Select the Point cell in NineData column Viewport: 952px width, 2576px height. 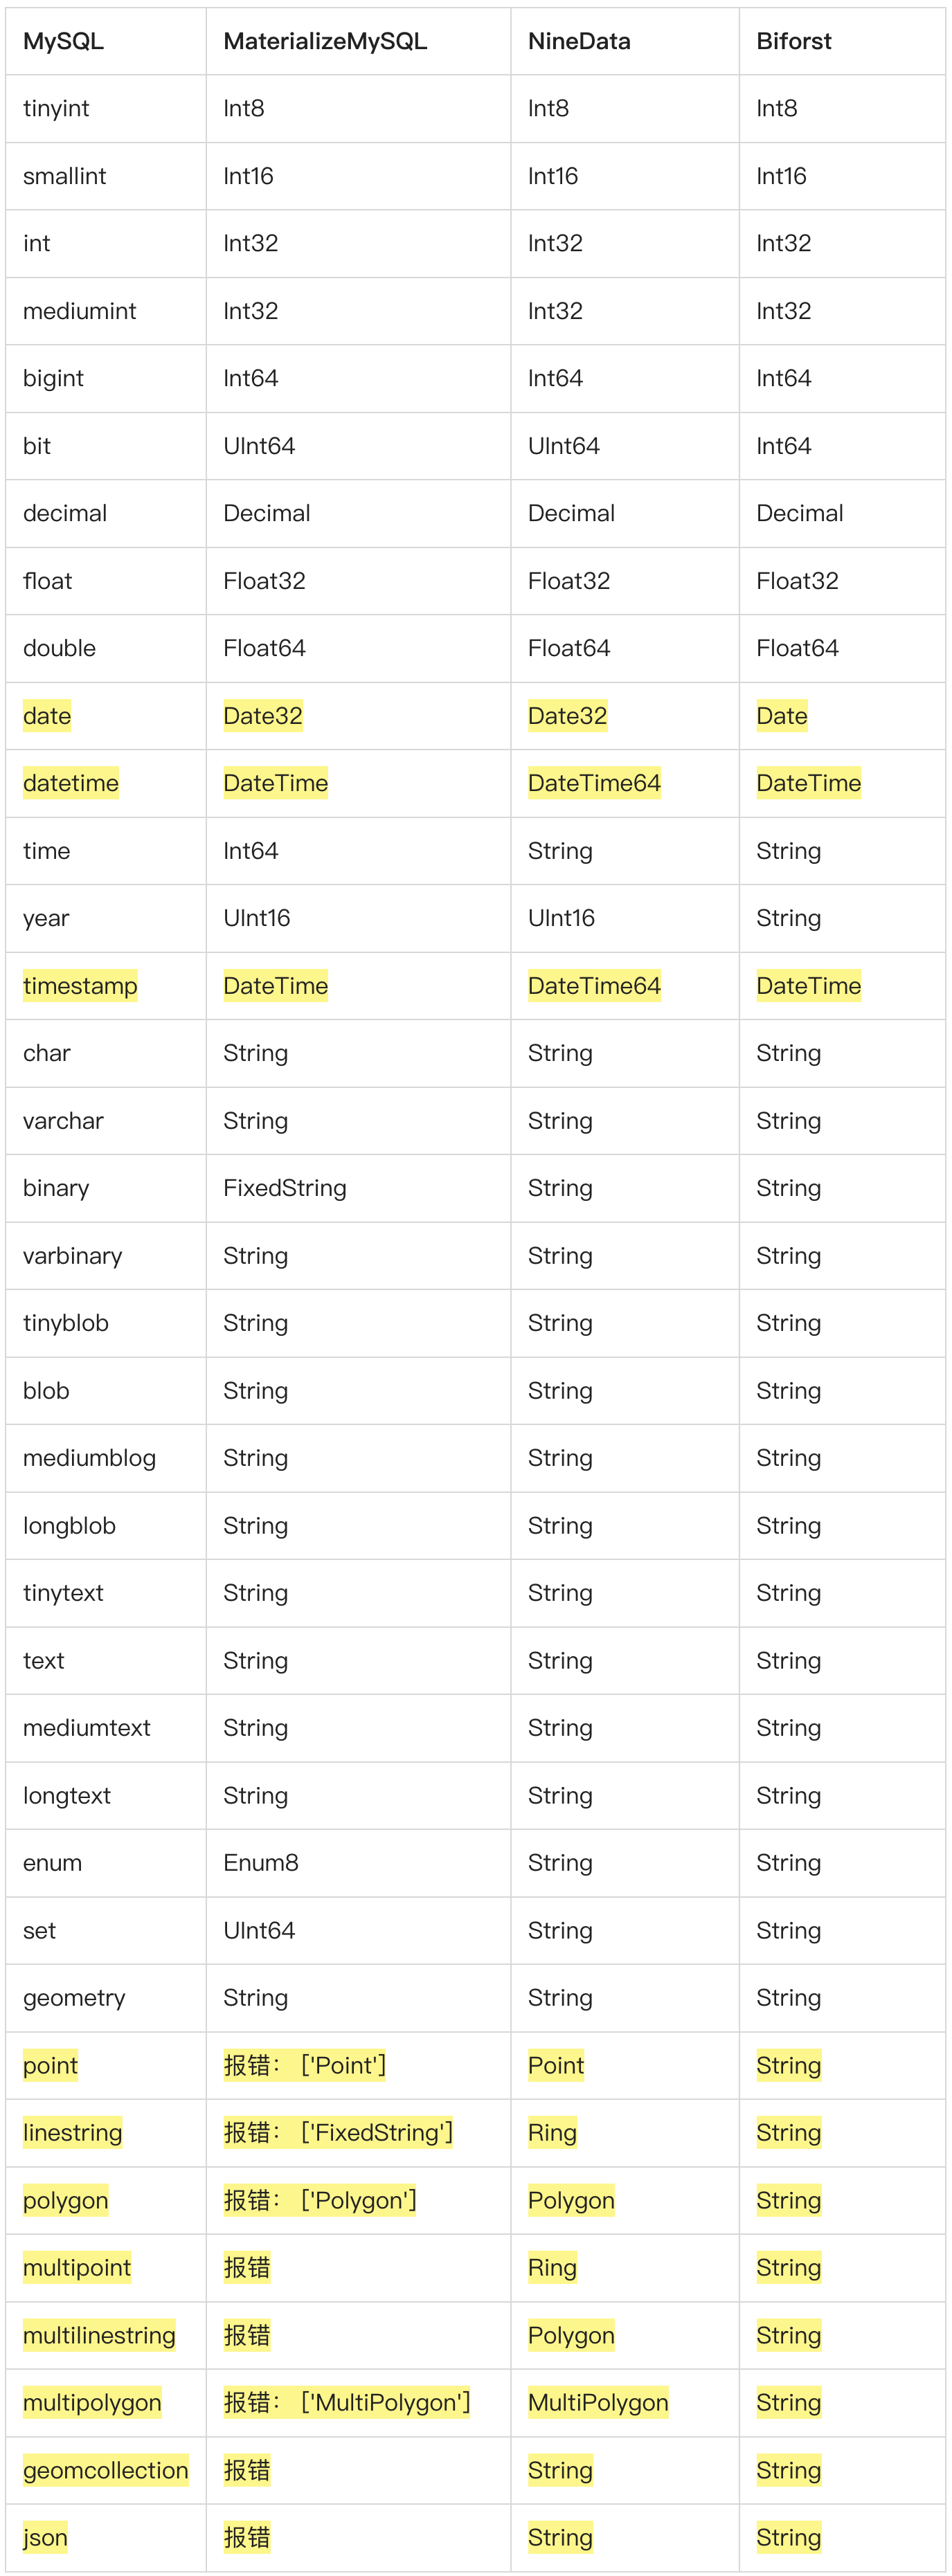(556, 2065)
